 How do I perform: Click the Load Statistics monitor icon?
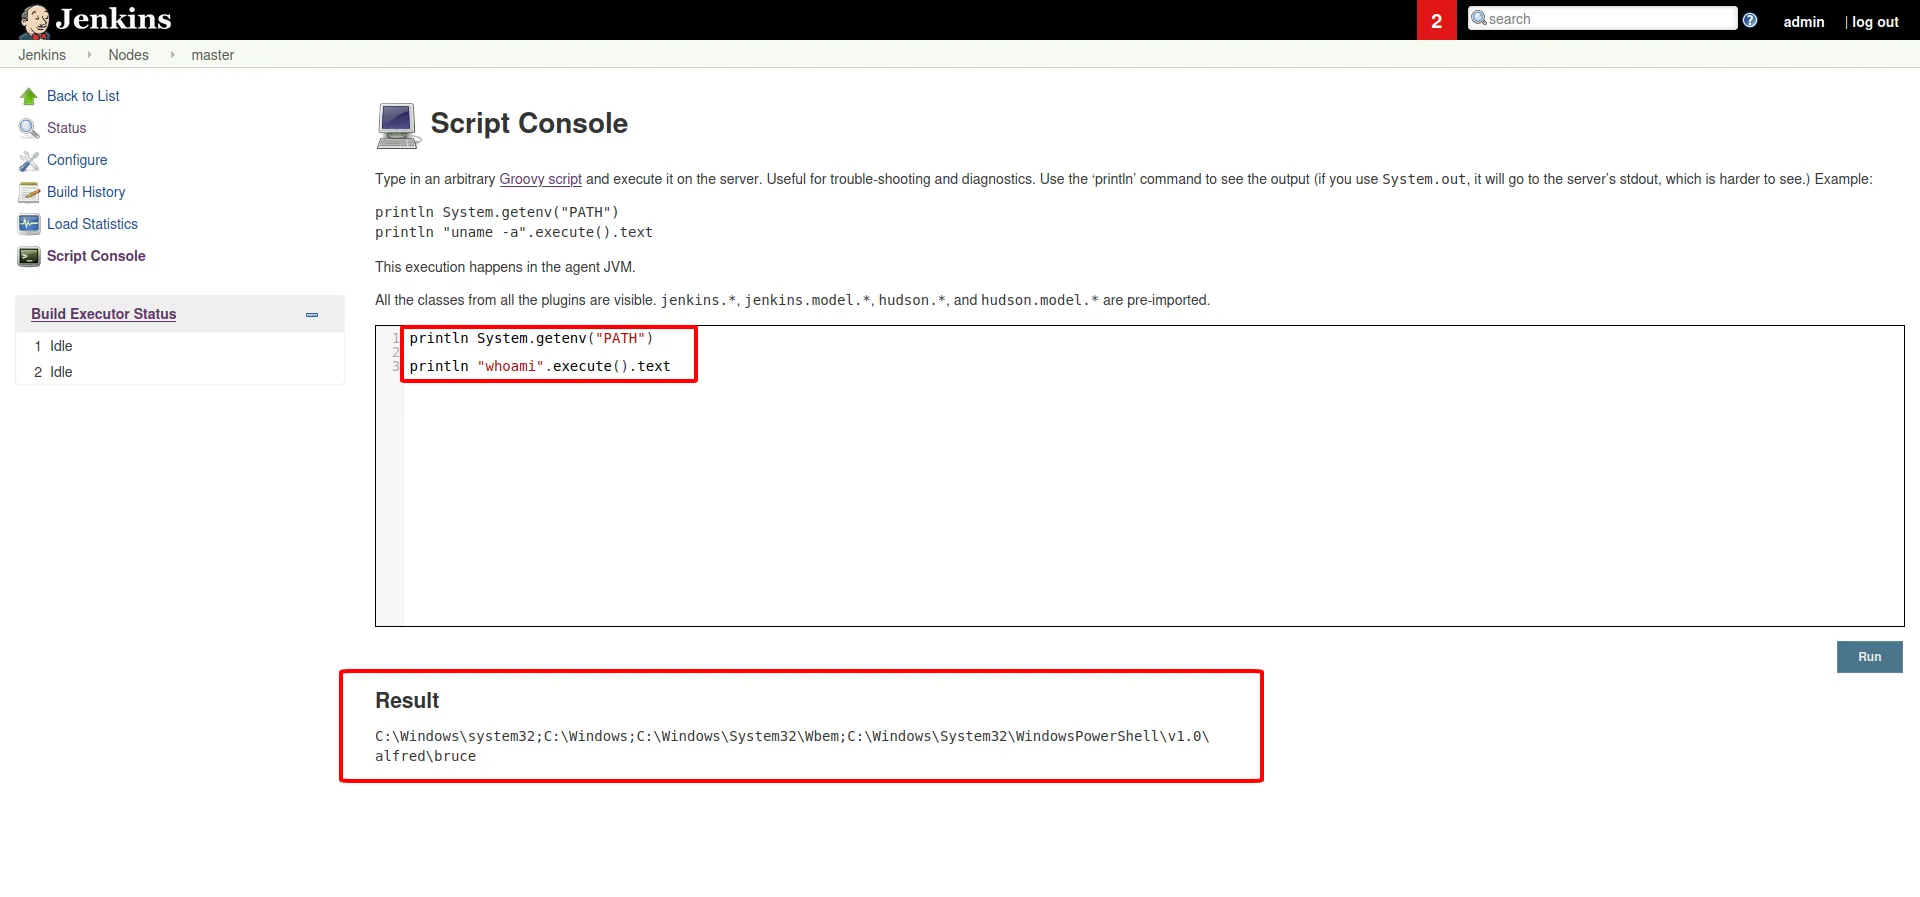29,225
